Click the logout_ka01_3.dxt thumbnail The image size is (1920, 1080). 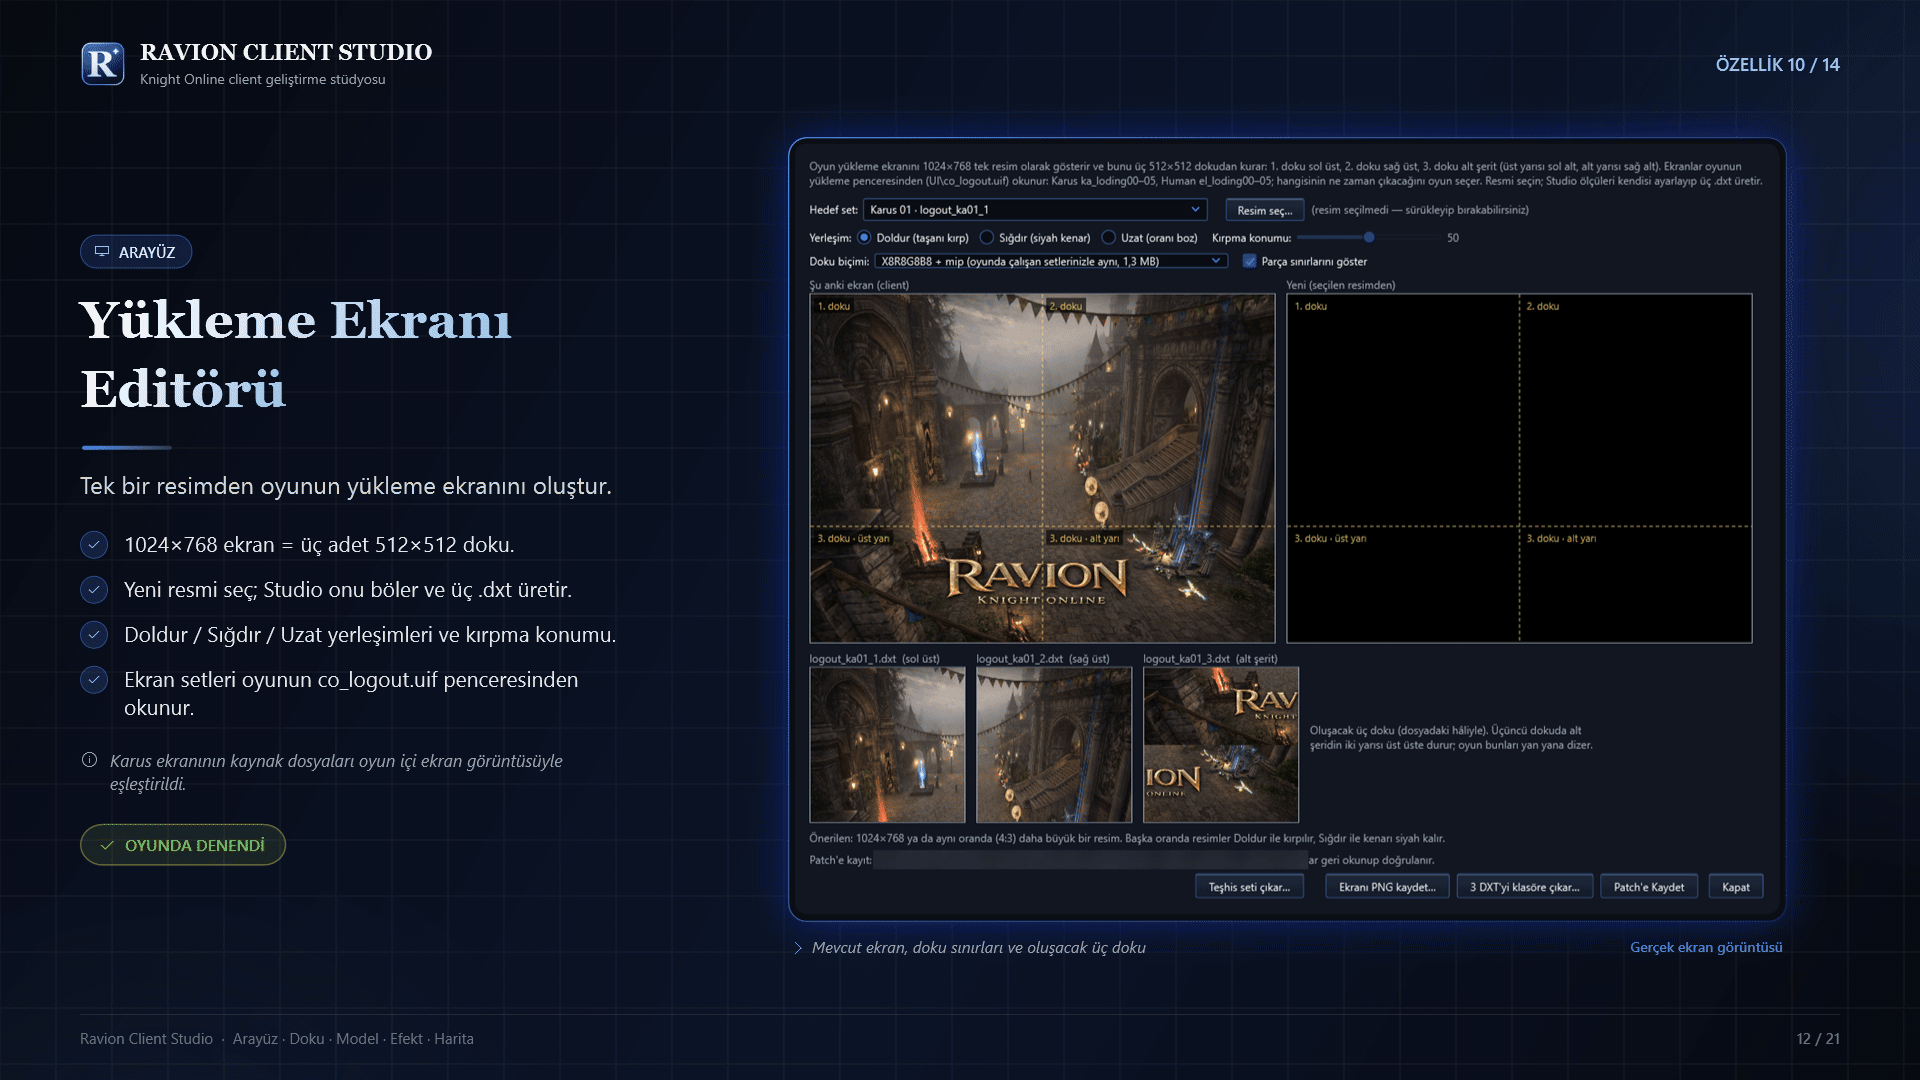point(1221,745)
